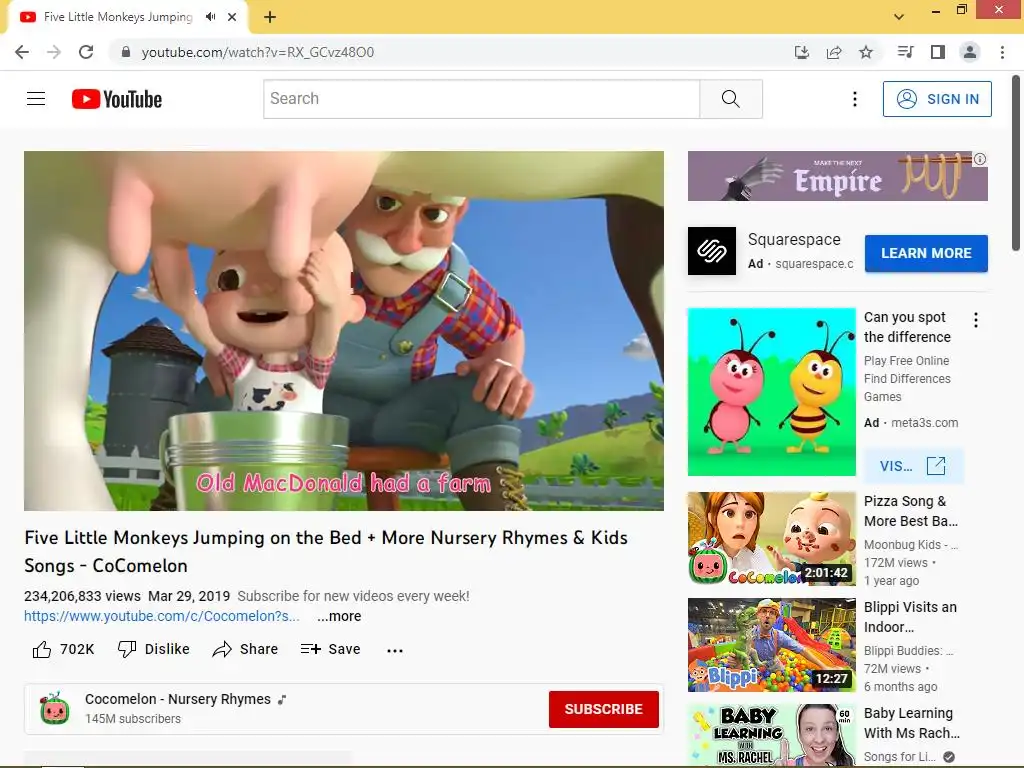Click the Share button
Screen dimensions: 1024x768
[x=246, y=649]
